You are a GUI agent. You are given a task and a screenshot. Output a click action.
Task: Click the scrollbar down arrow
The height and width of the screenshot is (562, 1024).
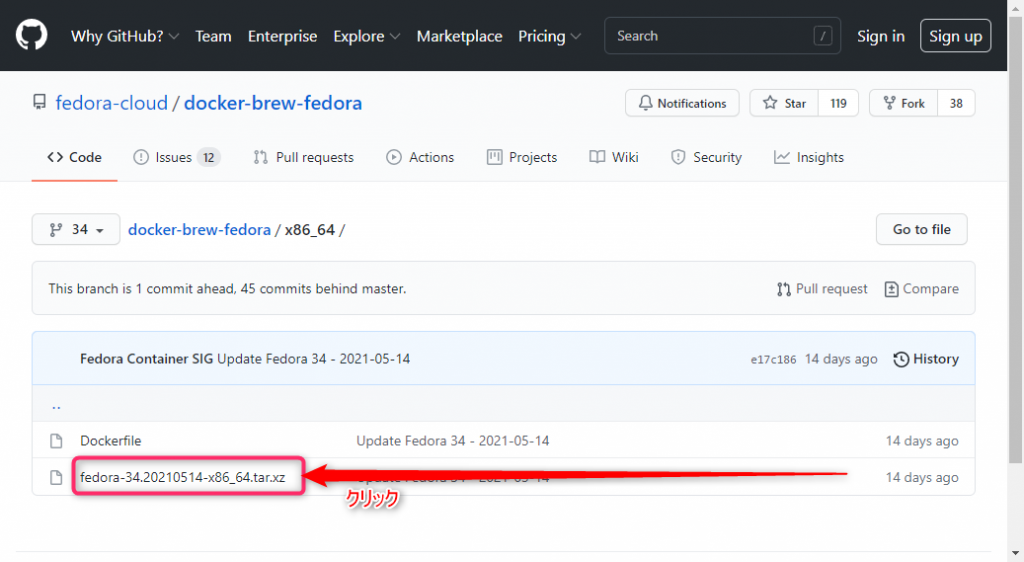point(1016,555)
